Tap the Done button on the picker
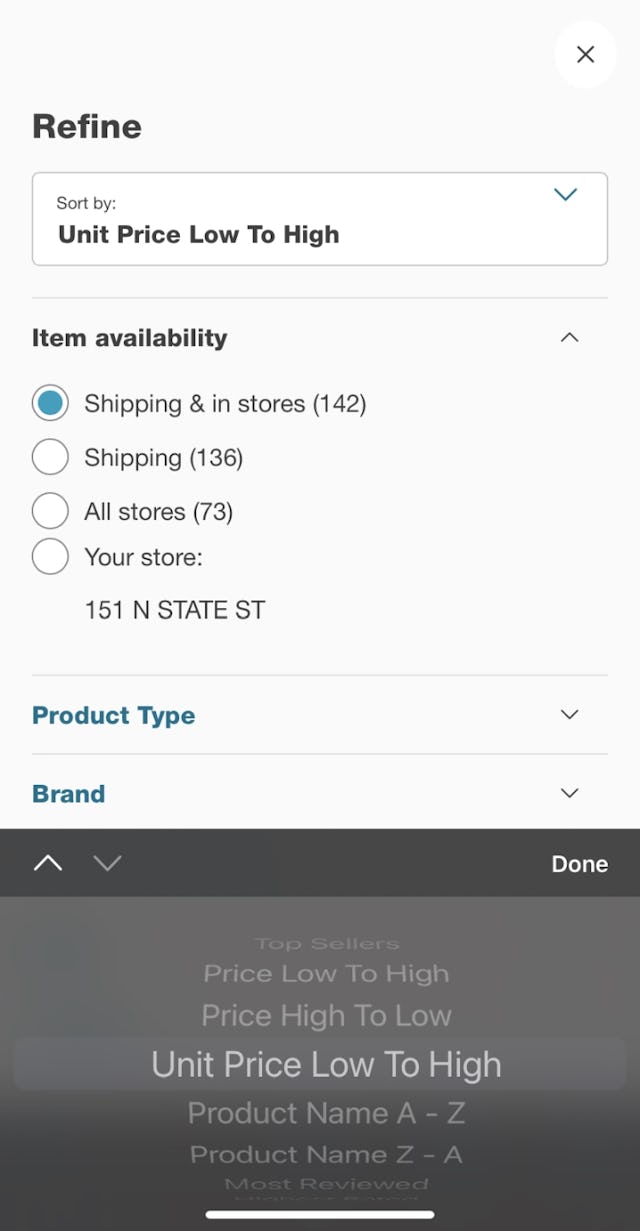Image resolution: width=640 pixels, height=1231 pixels. [579, 863]
